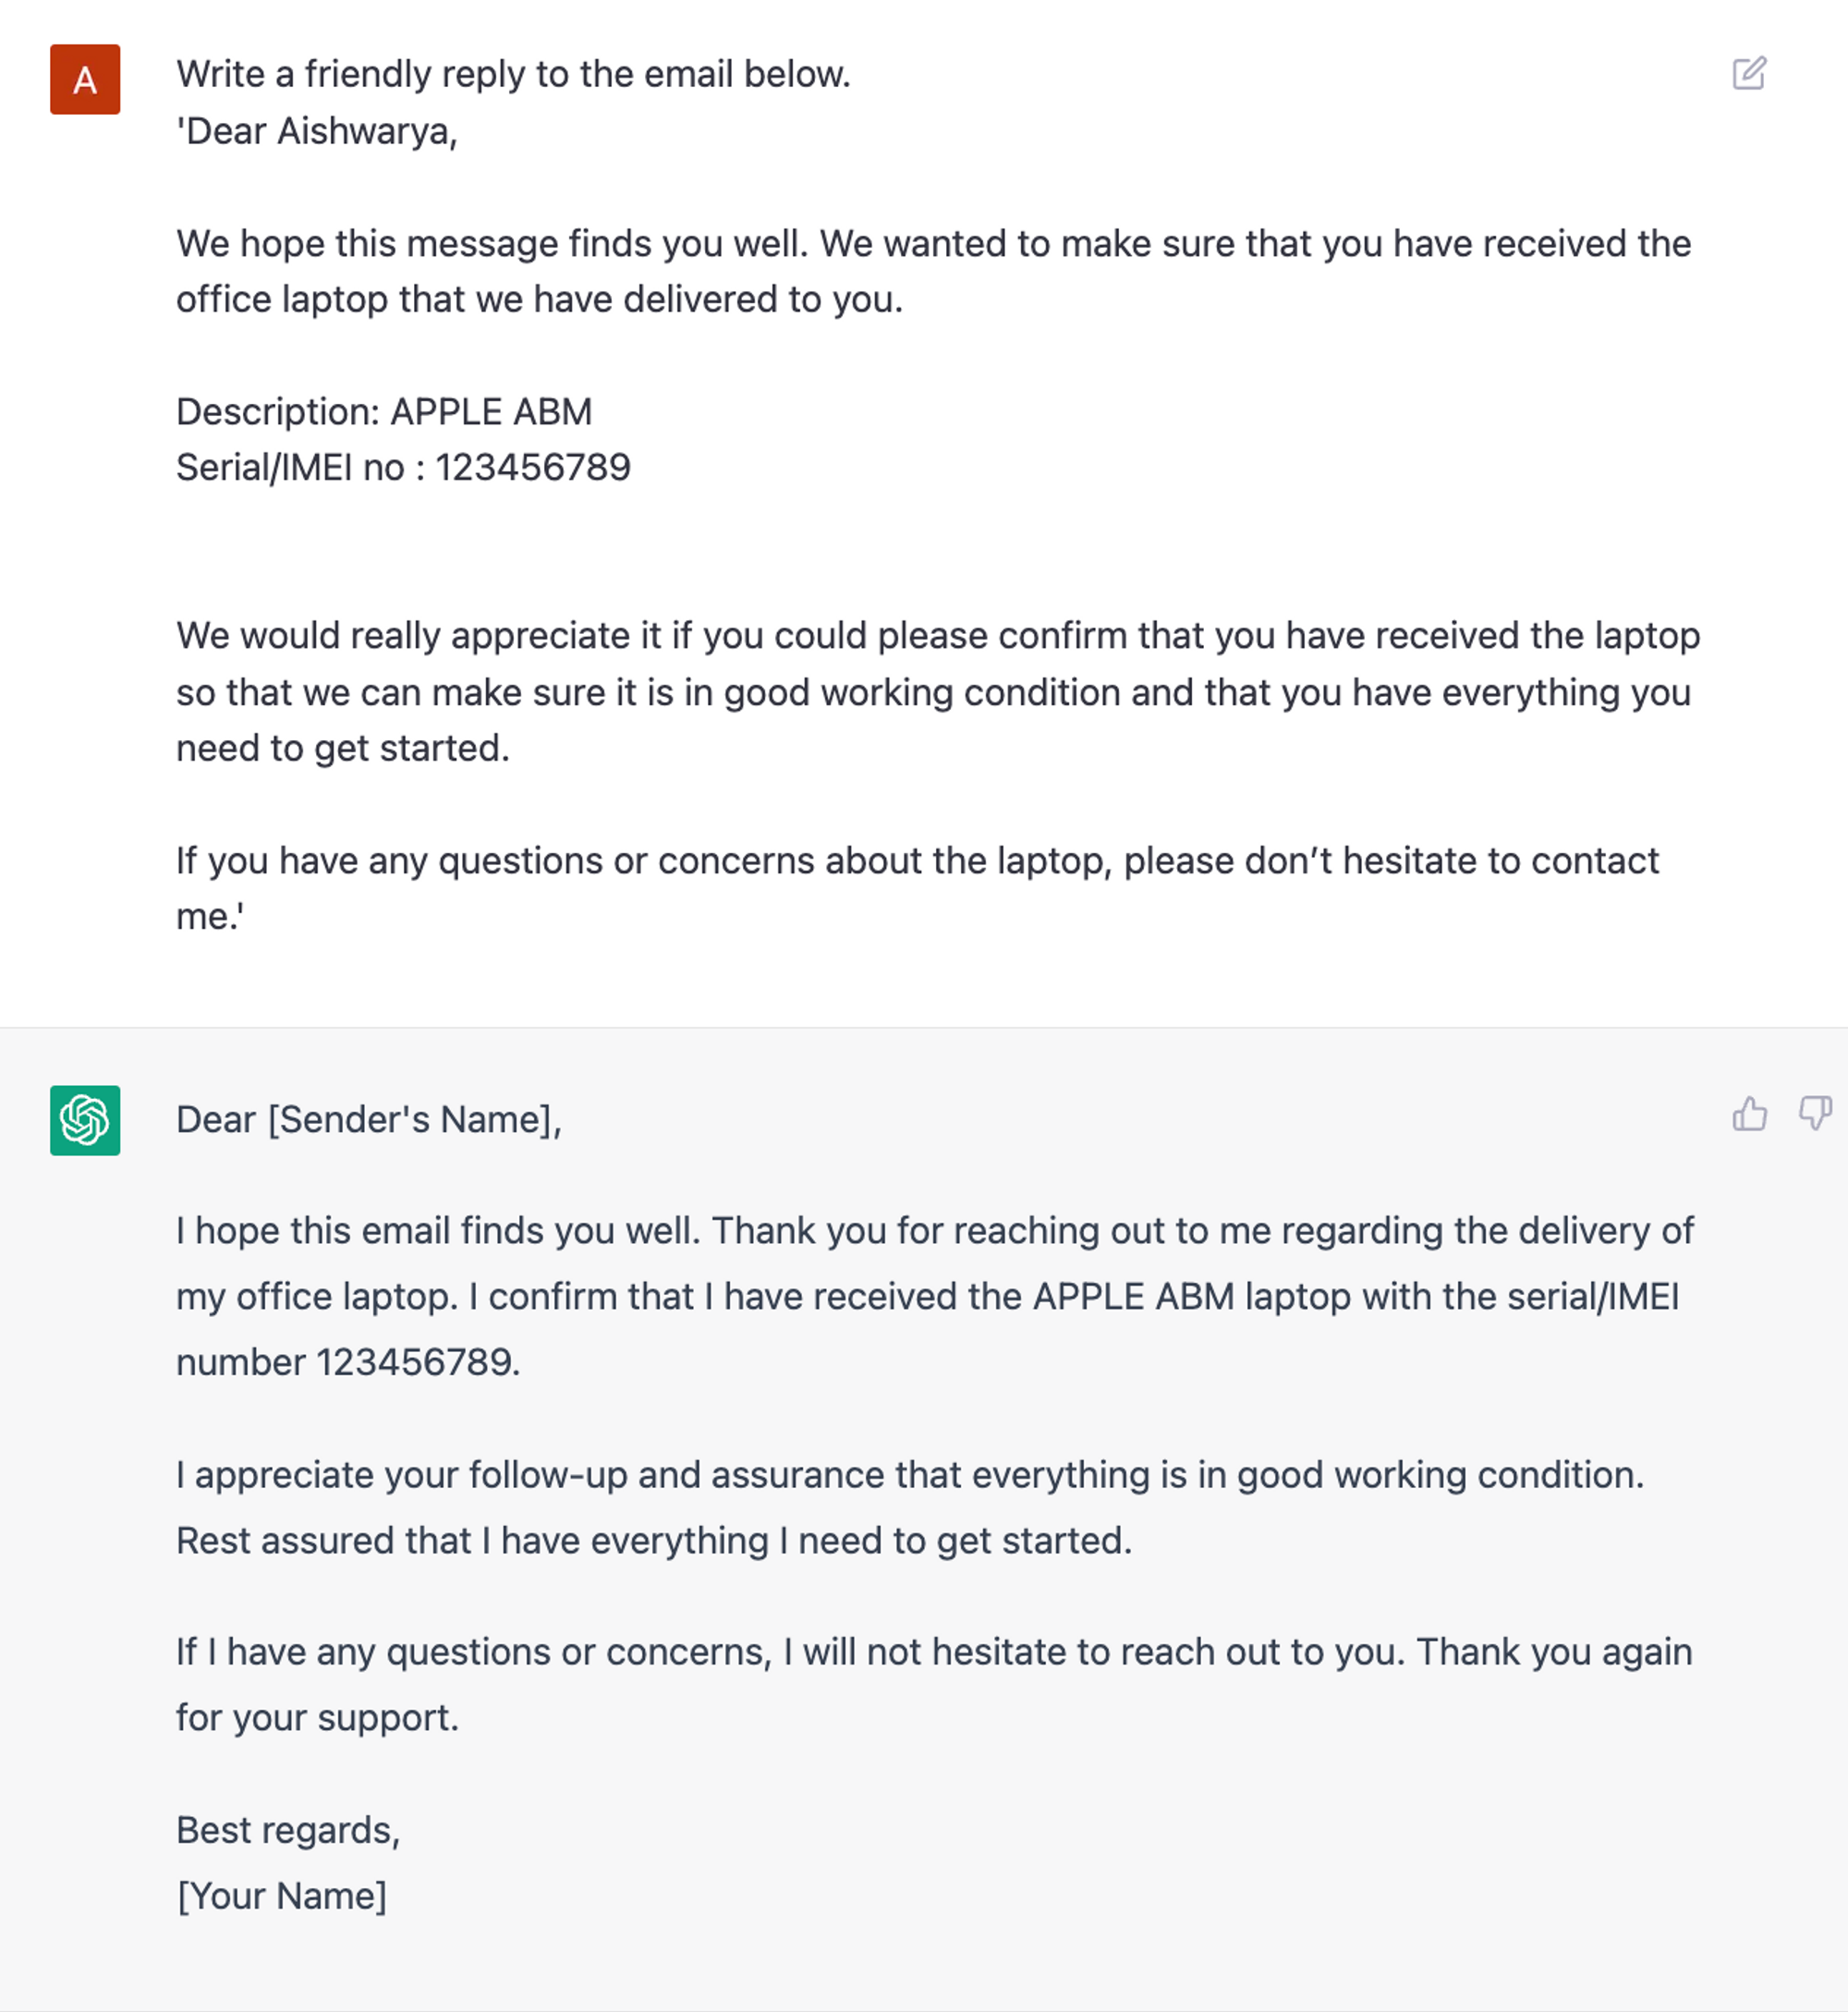Click the serial number 123456789 text
1848x2012 pixels.
(x=404, y=465)
